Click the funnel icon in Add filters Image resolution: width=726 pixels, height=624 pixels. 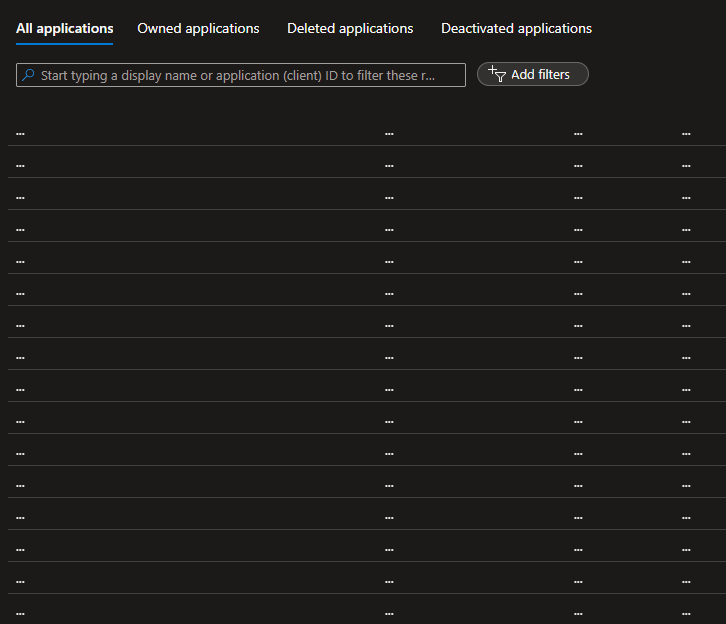pyautogui.click(x=497, y=74)
